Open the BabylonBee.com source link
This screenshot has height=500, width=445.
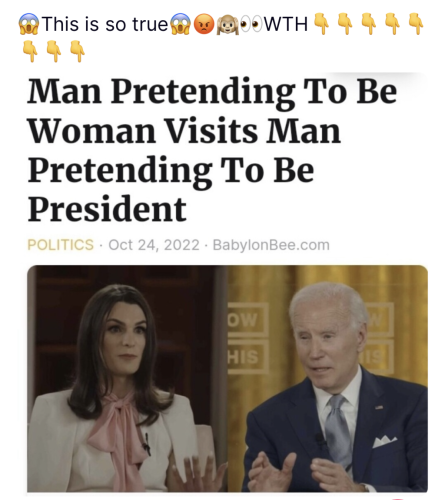click(x=271, y=245)
